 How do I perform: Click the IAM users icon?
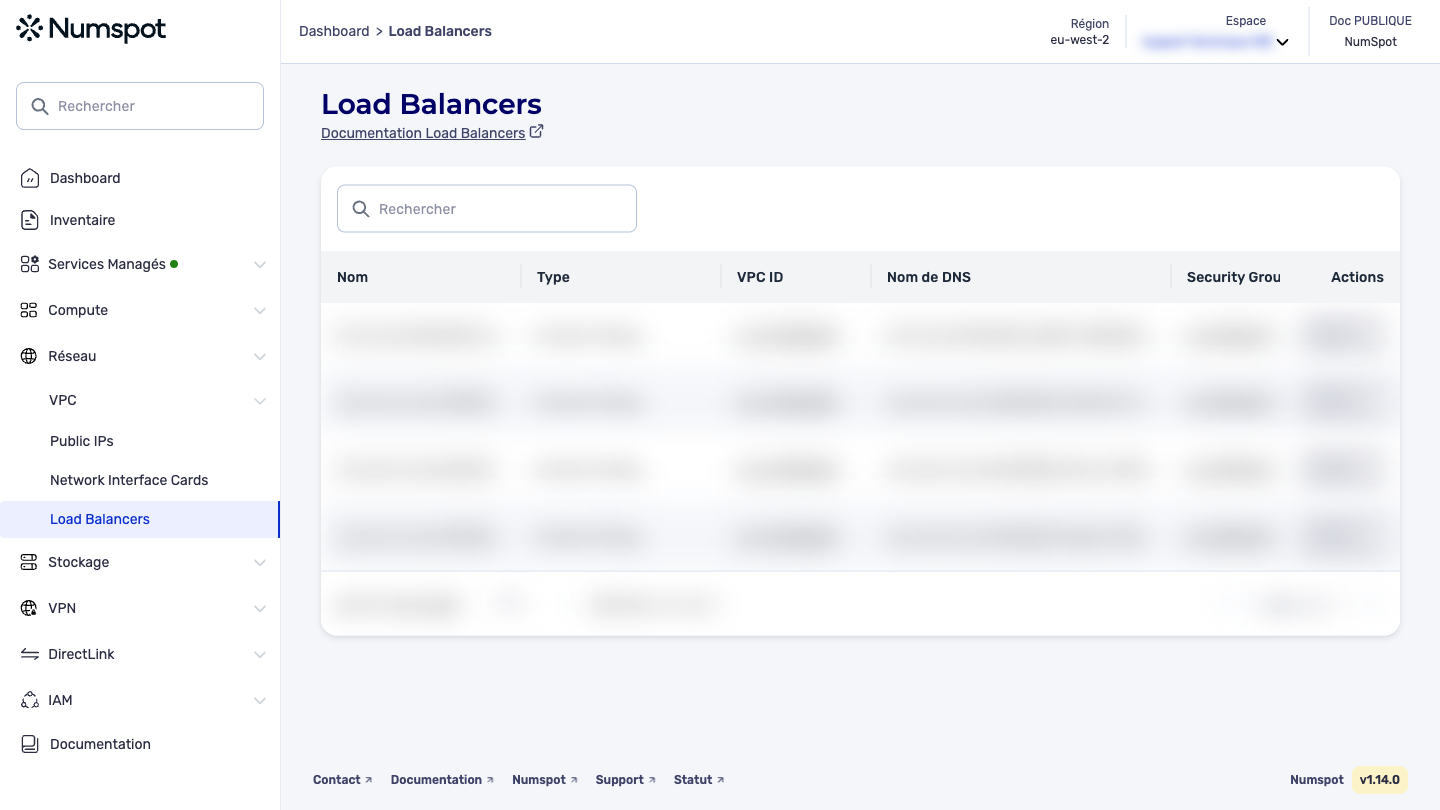coord(29,700)
